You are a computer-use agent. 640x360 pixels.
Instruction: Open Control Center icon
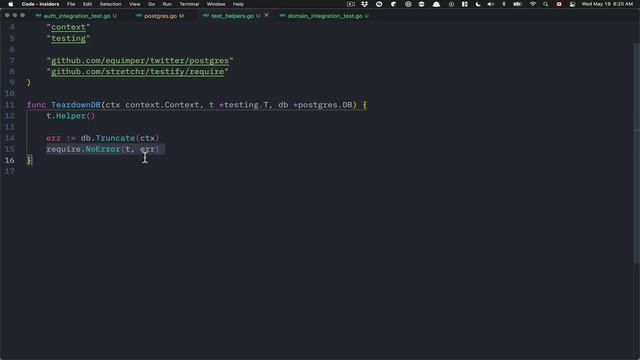pyautogui.click(x=572, y=4)
